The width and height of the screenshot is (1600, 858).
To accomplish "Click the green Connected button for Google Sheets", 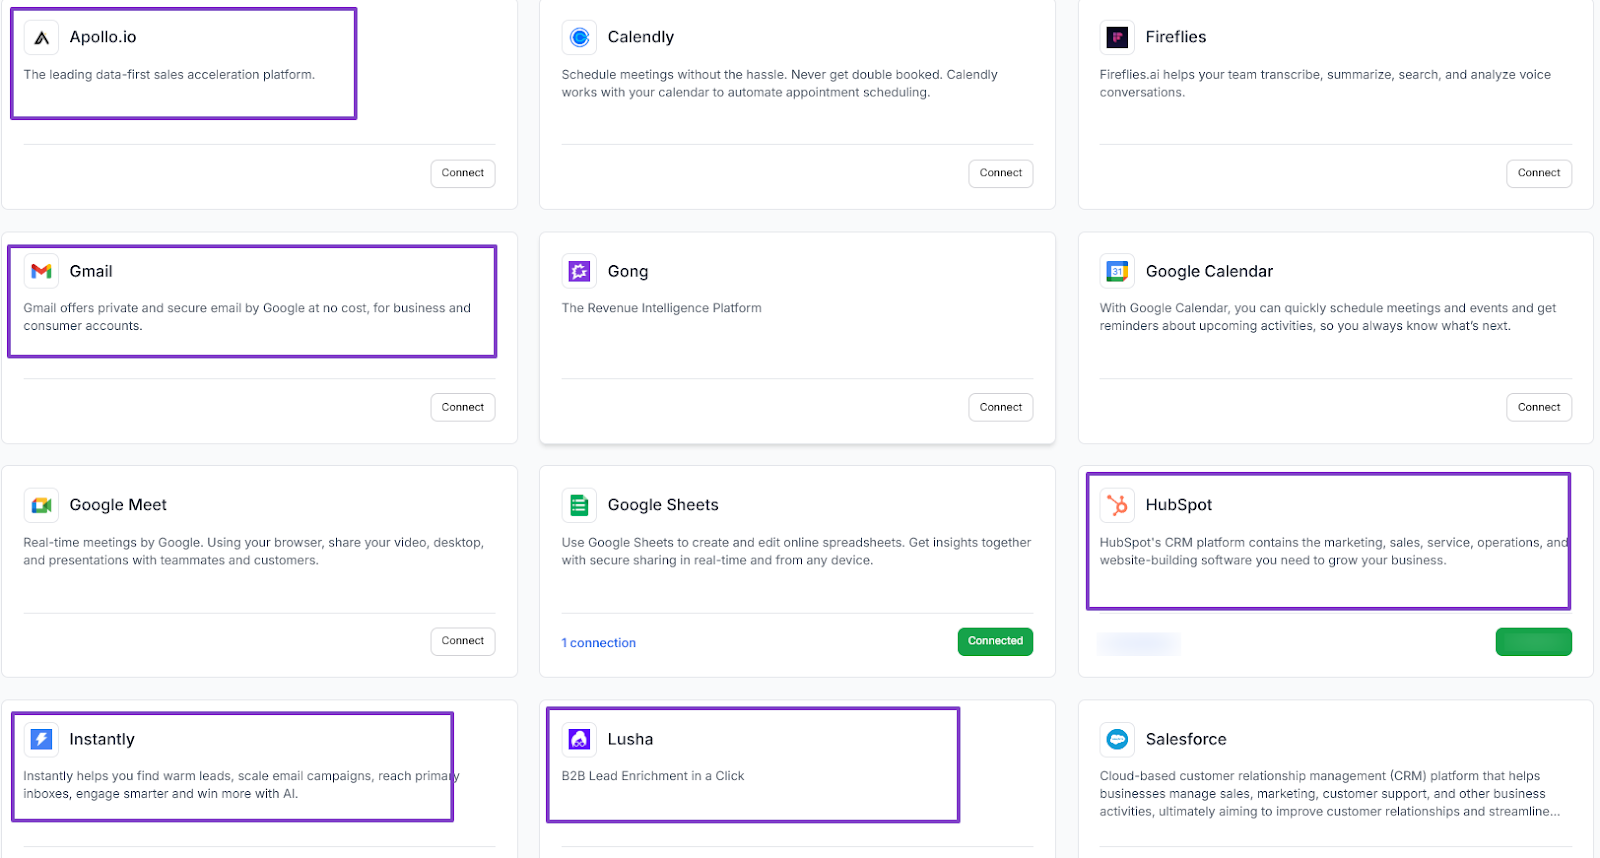I will [x=995, y=641].
